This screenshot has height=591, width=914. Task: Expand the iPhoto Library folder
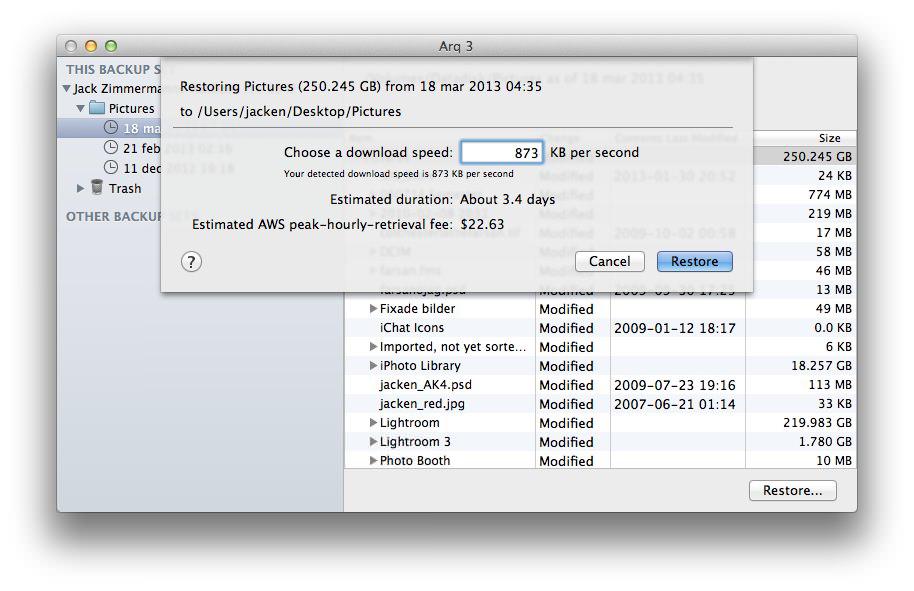coord(373,365)
